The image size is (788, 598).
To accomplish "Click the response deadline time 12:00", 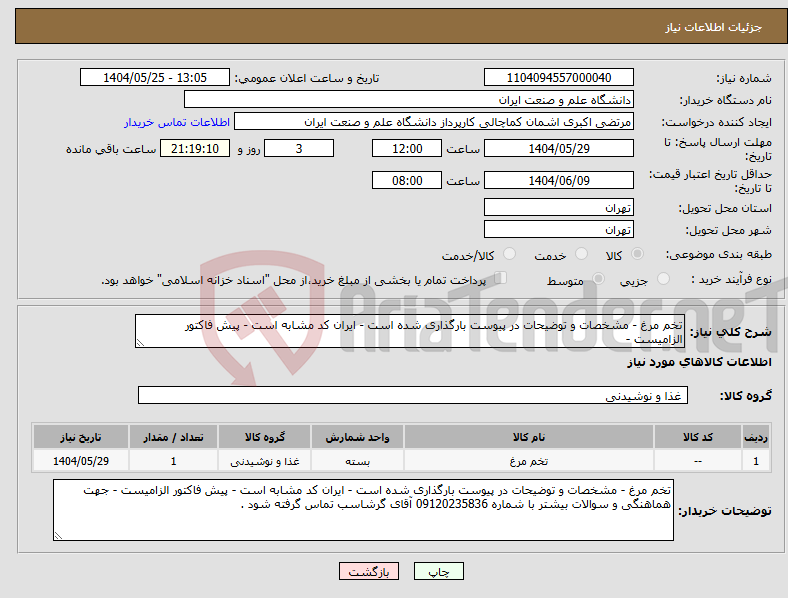I will pyautogui.click(x=407, y=148).
